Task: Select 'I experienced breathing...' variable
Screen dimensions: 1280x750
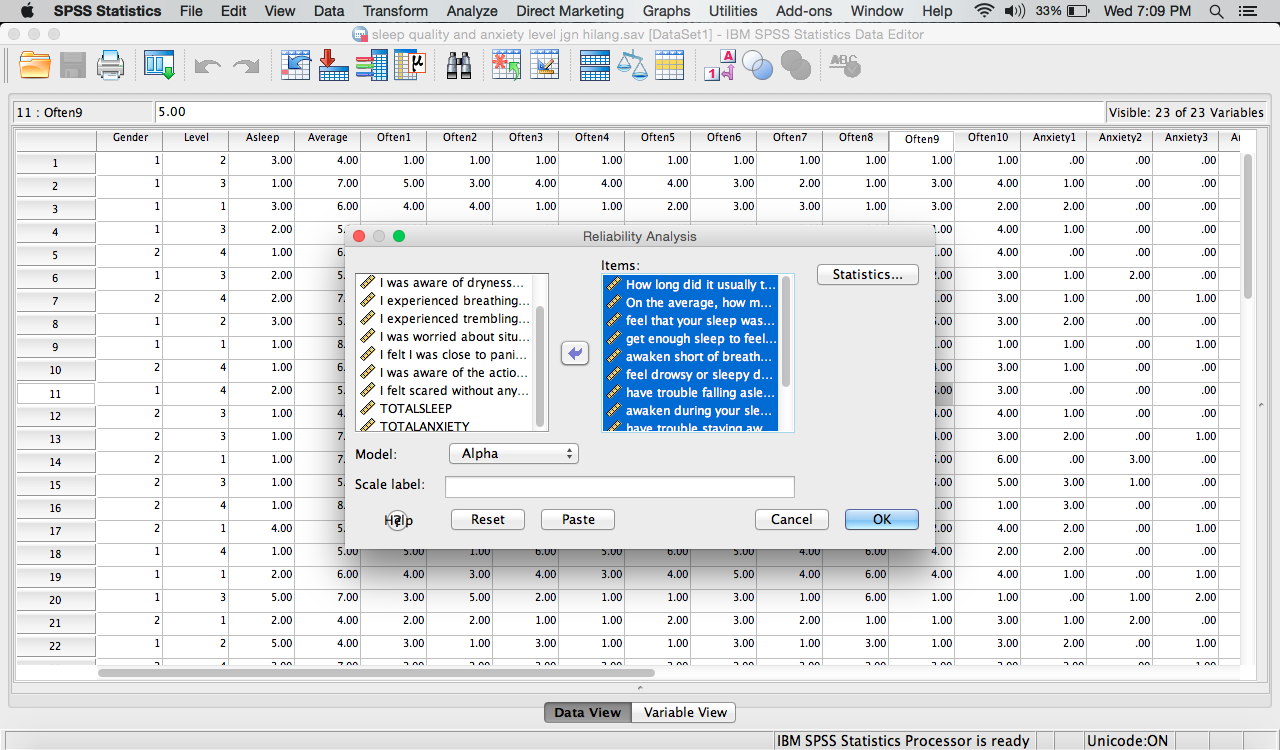Action: coord(446,301)
